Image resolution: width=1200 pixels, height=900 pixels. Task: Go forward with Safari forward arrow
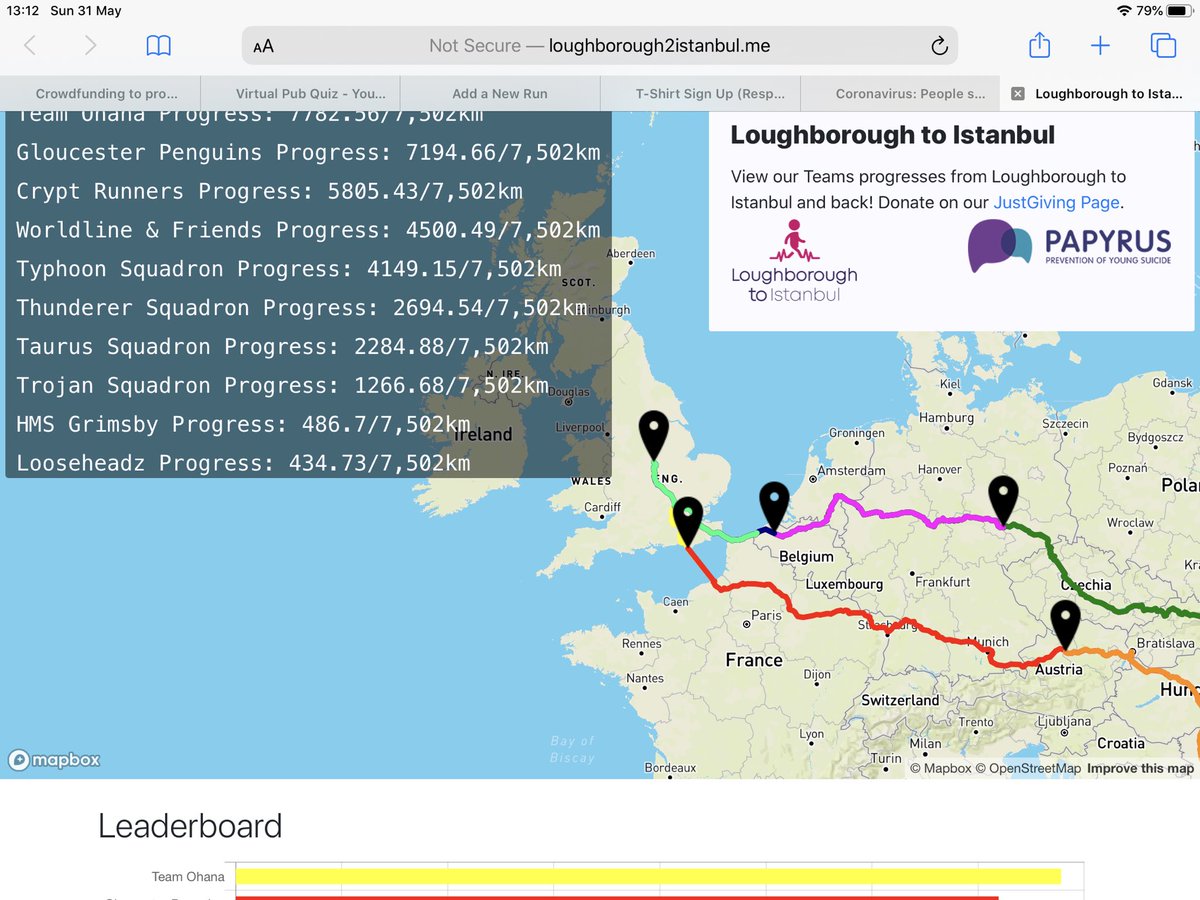point(91,45)
